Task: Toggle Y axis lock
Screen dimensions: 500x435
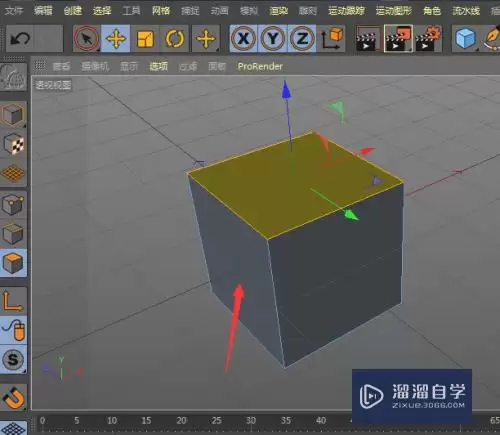Action: coord(273,38)
